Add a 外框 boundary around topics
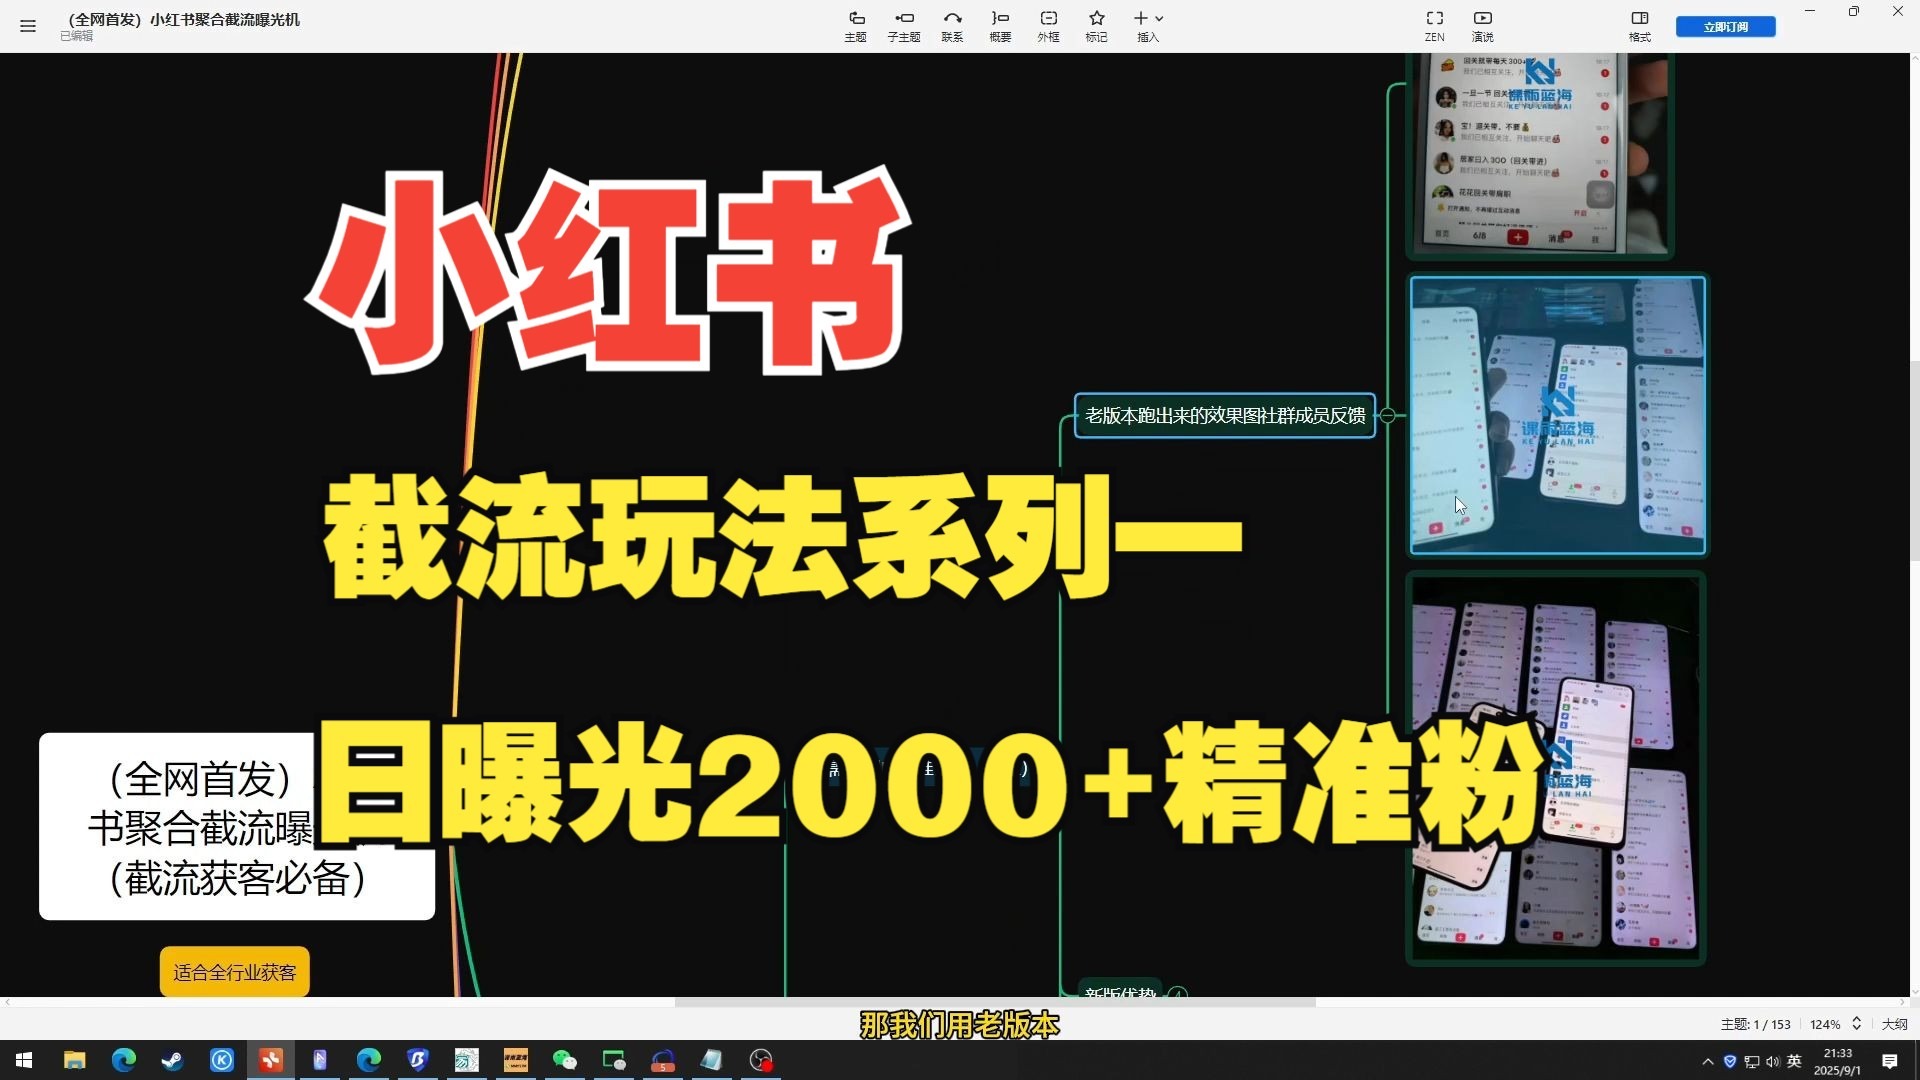Screen dimensions: 1920x1080 [x=1048, y=26]
